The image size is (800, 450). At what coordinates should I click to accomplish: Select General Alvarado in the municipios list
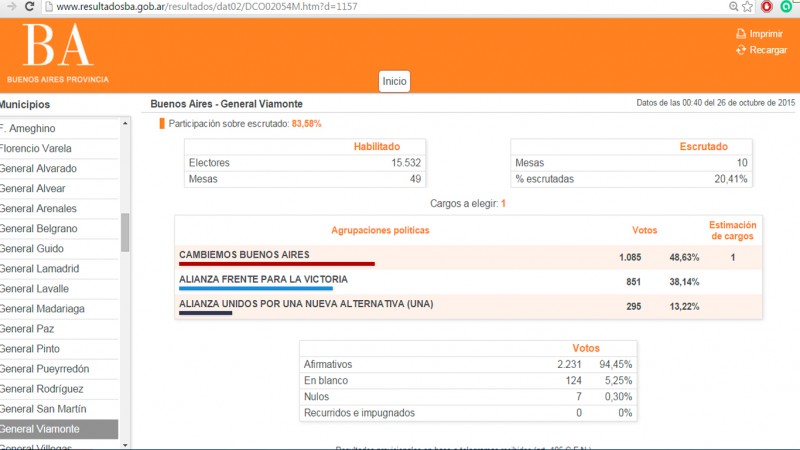(x=38, y=169)
